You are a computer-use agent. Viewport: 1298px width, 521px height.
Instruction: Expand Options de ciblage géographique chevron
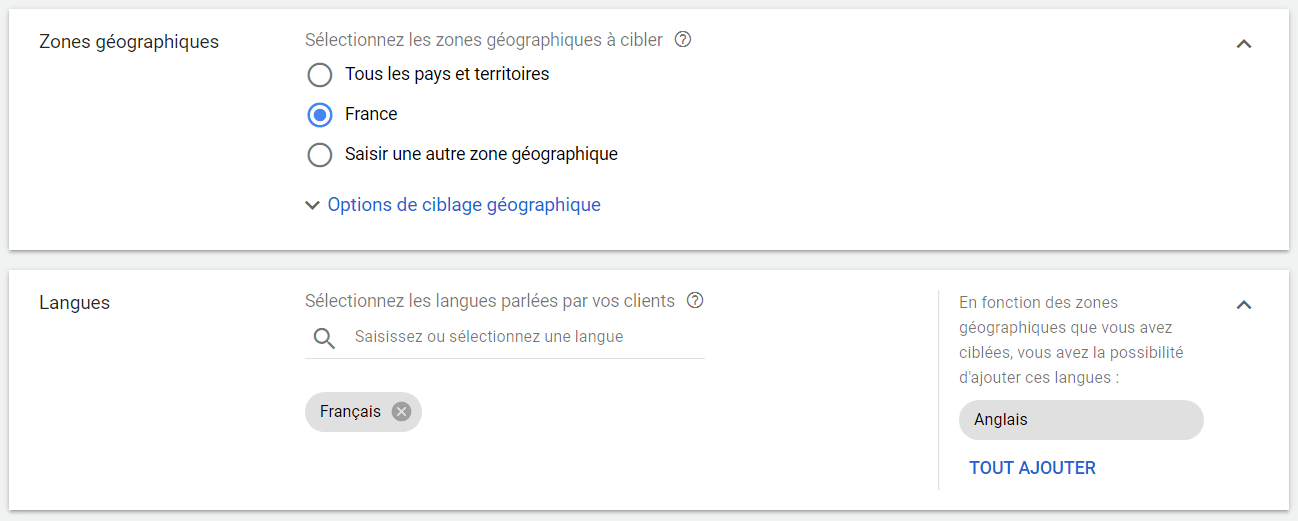[x=312, y=205]
